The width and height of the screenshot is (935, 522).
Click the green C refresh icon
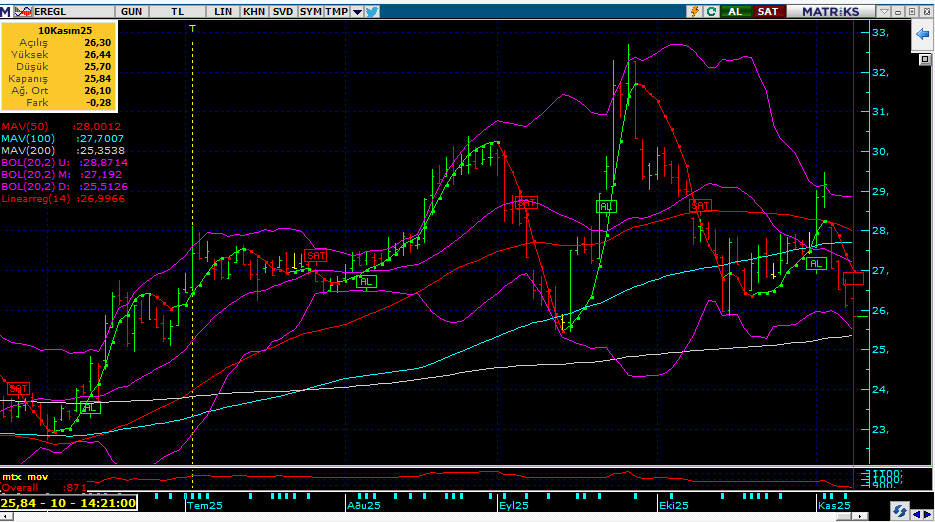click(x=711, y=11)
